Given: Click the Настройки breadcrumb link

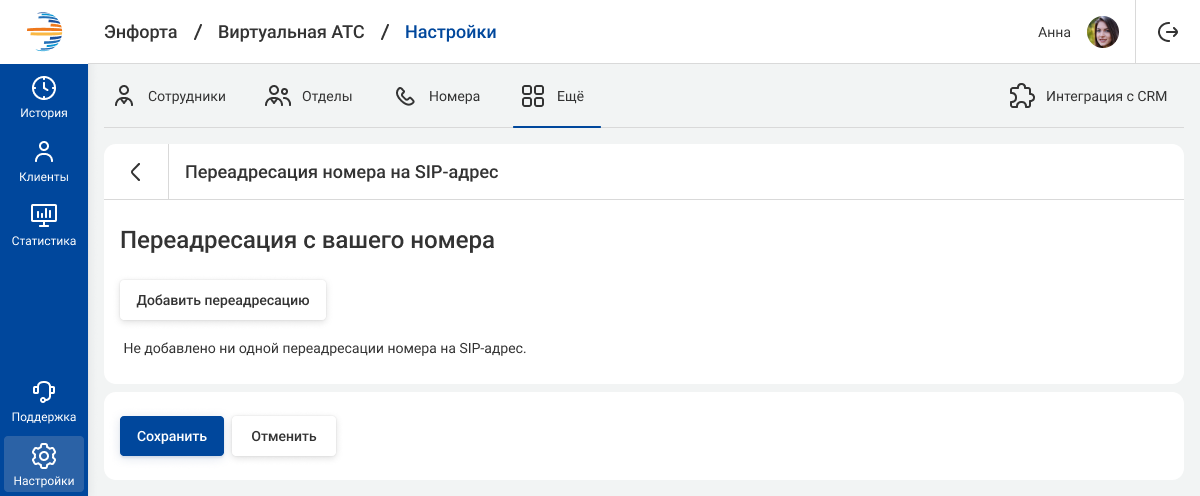Looking at the screenshot, I should pos(450,32).
